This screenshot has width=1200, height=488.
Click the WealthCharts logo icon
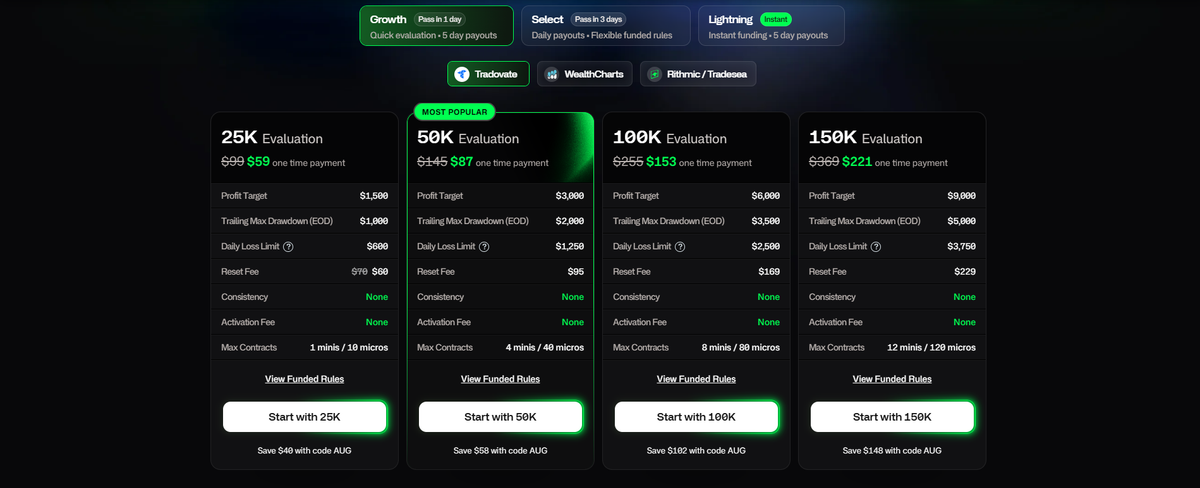(x=552, y=74)
